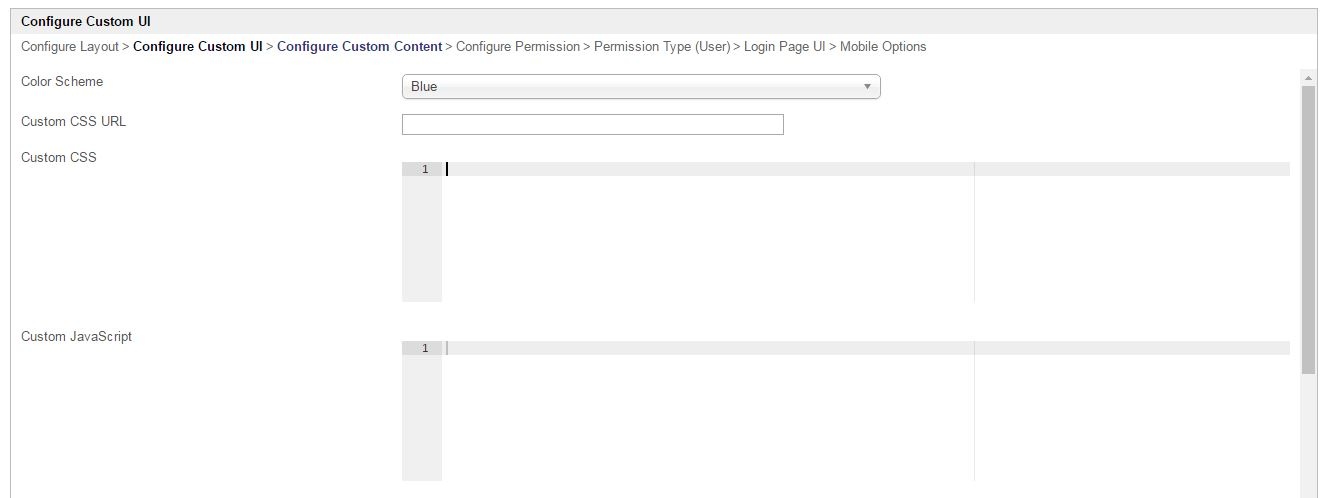Click the Custom CSS editor's field label

coord(59,158)
